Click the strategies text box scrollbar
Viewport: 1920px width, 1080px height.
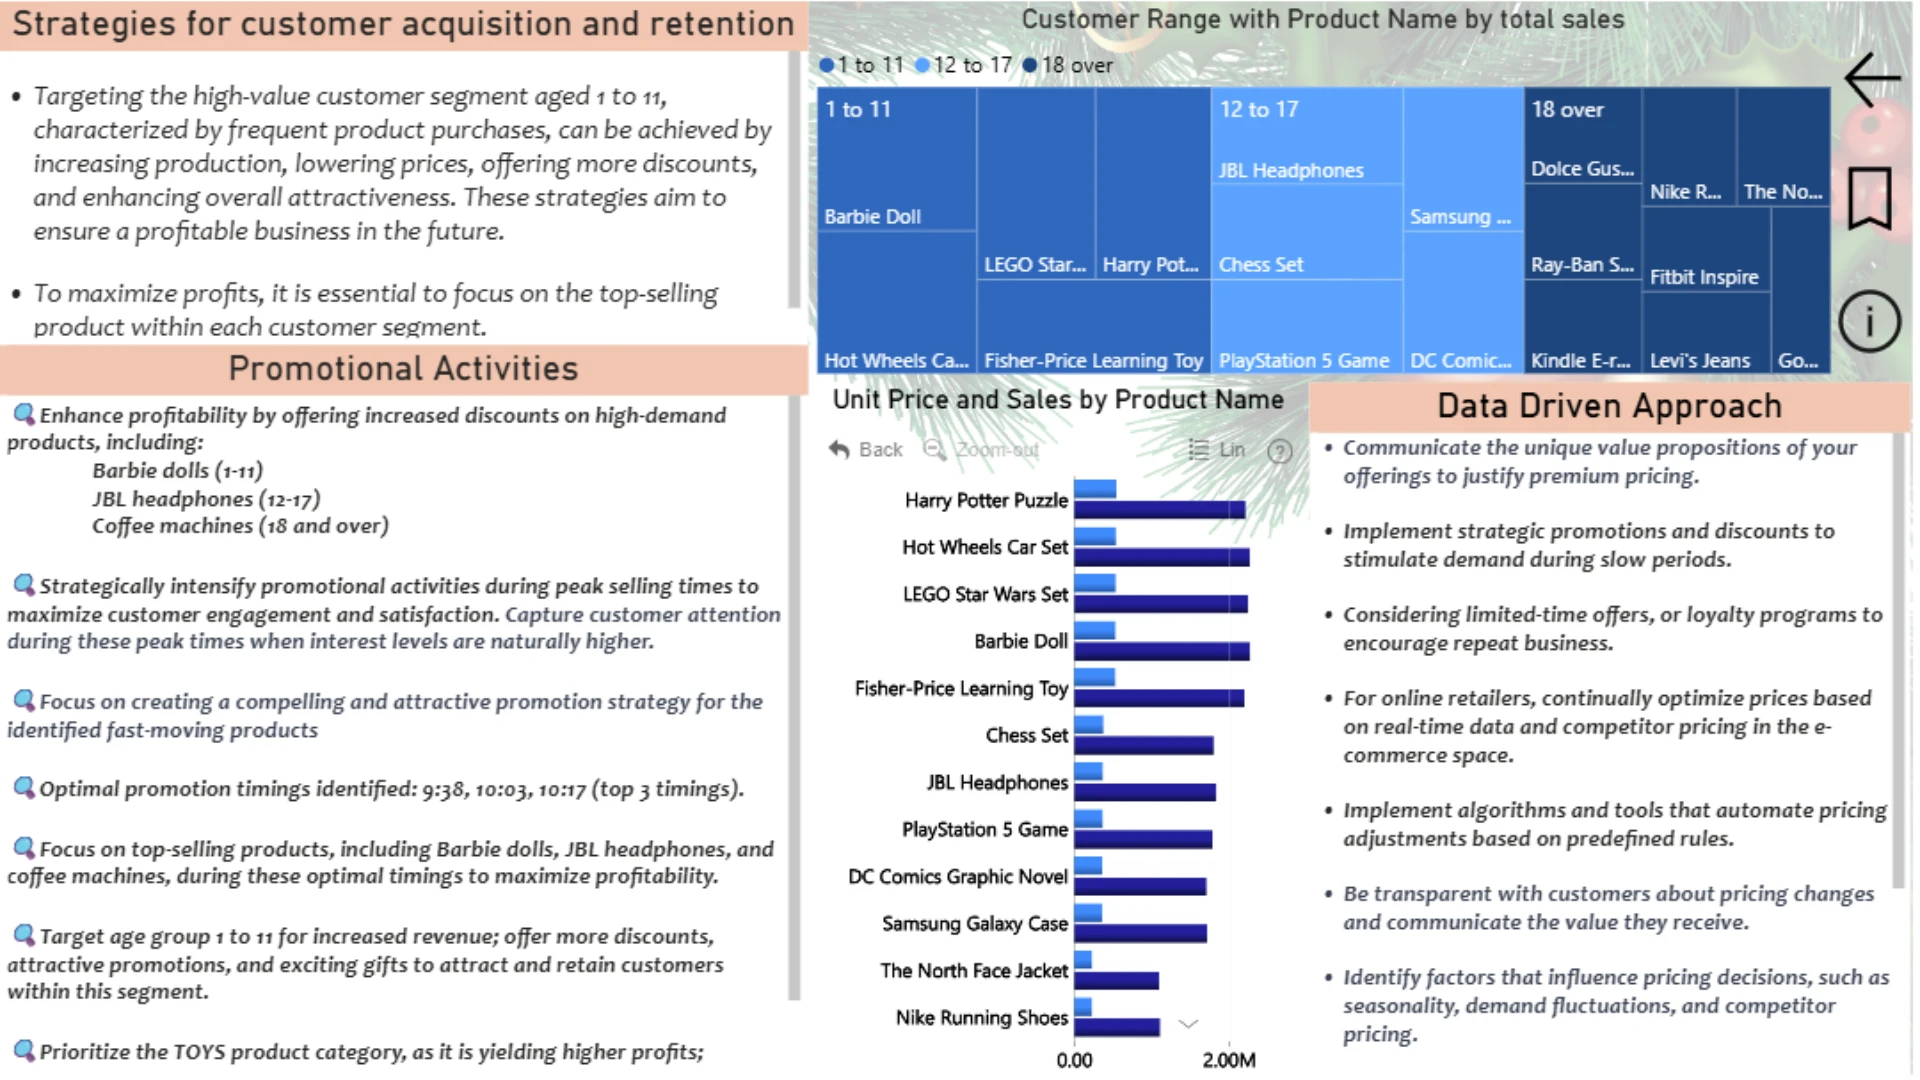794,180
